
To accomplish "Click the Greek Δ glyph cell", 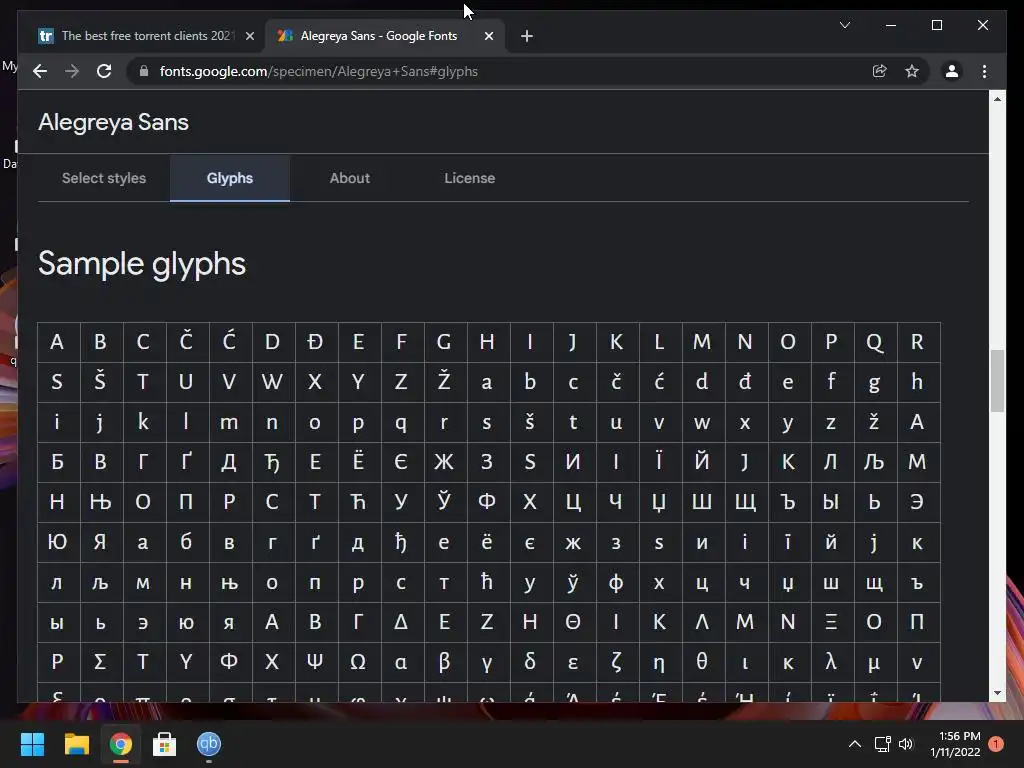I will click(x=401, y=622).
